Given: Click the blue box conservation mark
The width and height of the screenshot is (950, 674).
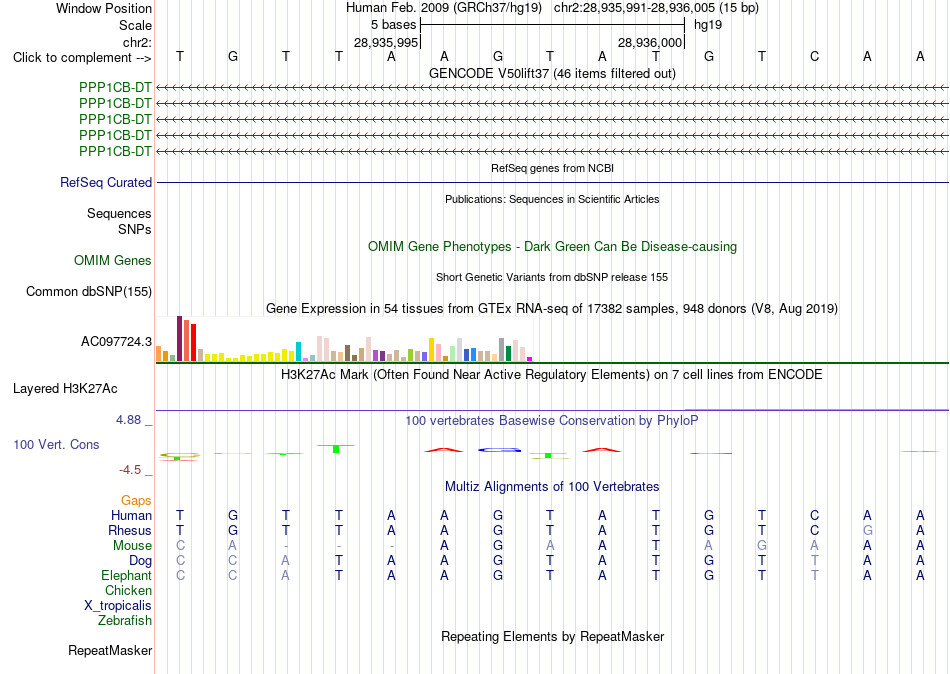Looking at the screenshot, I should click(x=499, y=450).
